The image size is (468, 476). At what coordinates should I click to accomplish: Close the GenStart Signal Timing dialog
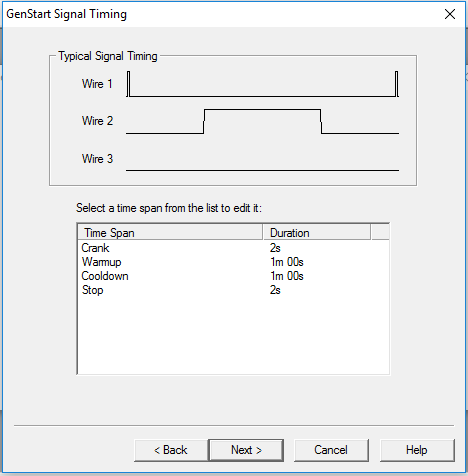pyautogui.click(x=450, y=14)
